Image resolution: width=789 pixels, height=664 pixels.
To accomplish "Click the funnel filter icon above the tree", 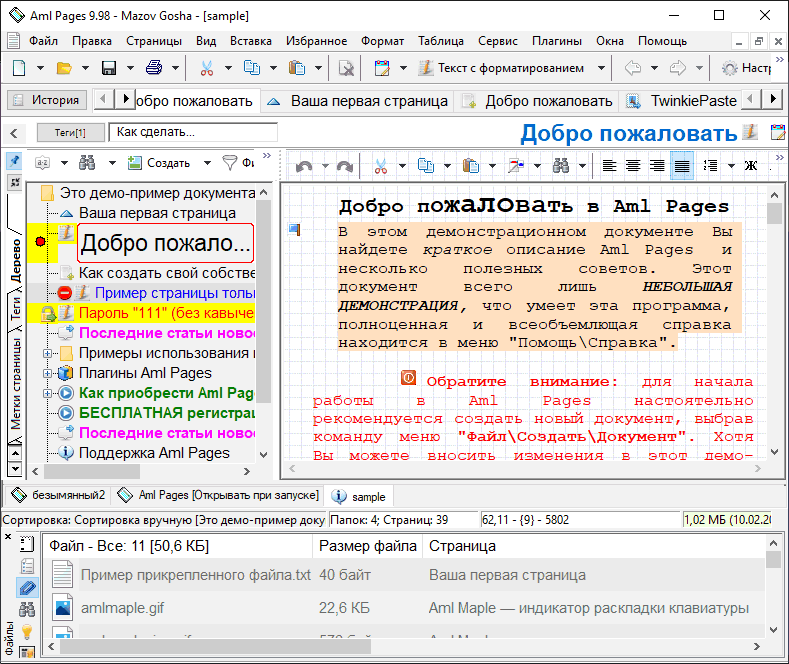I will 229,162.
